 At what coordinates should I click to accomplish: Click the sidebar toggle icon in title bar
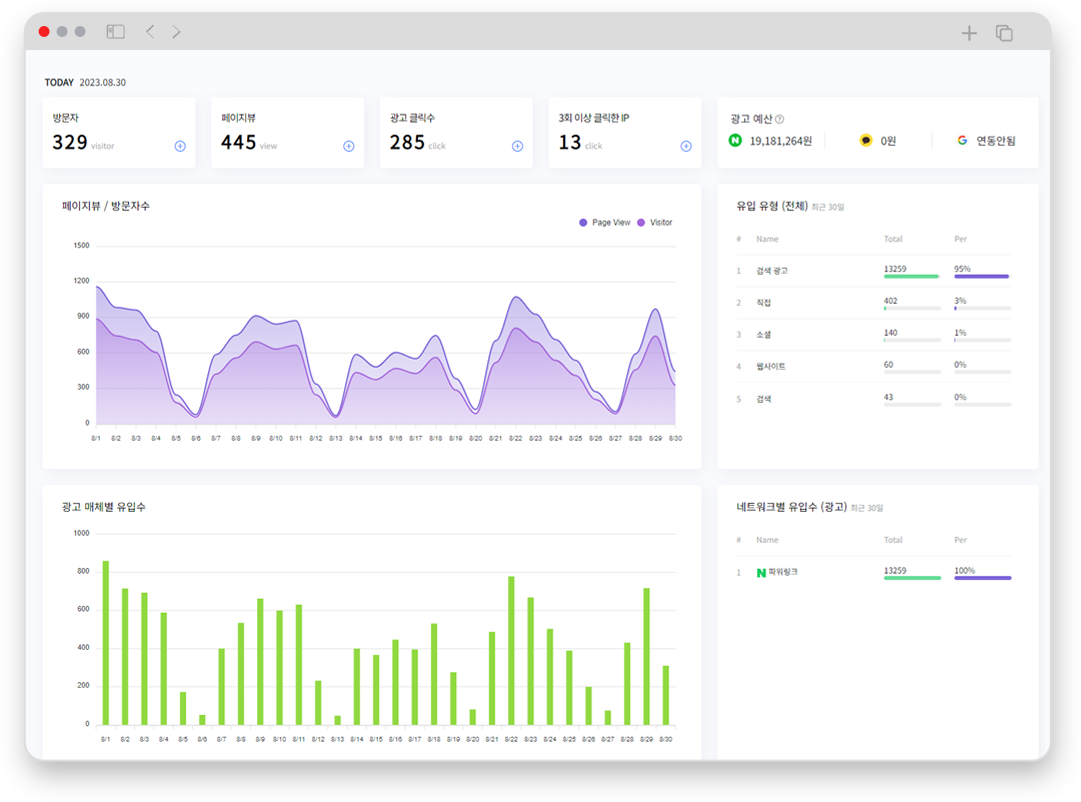(x=116, y=32)
